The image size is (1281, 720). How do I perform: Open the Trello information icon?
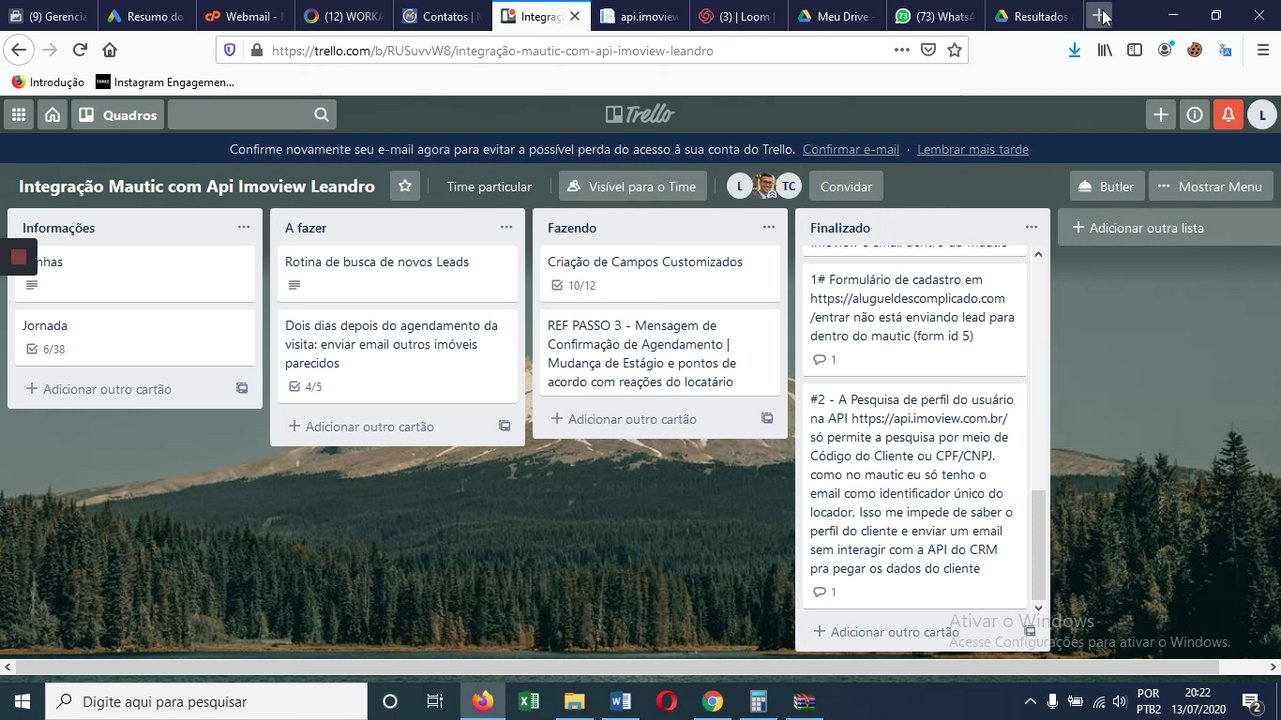[x=1194, y=115]
